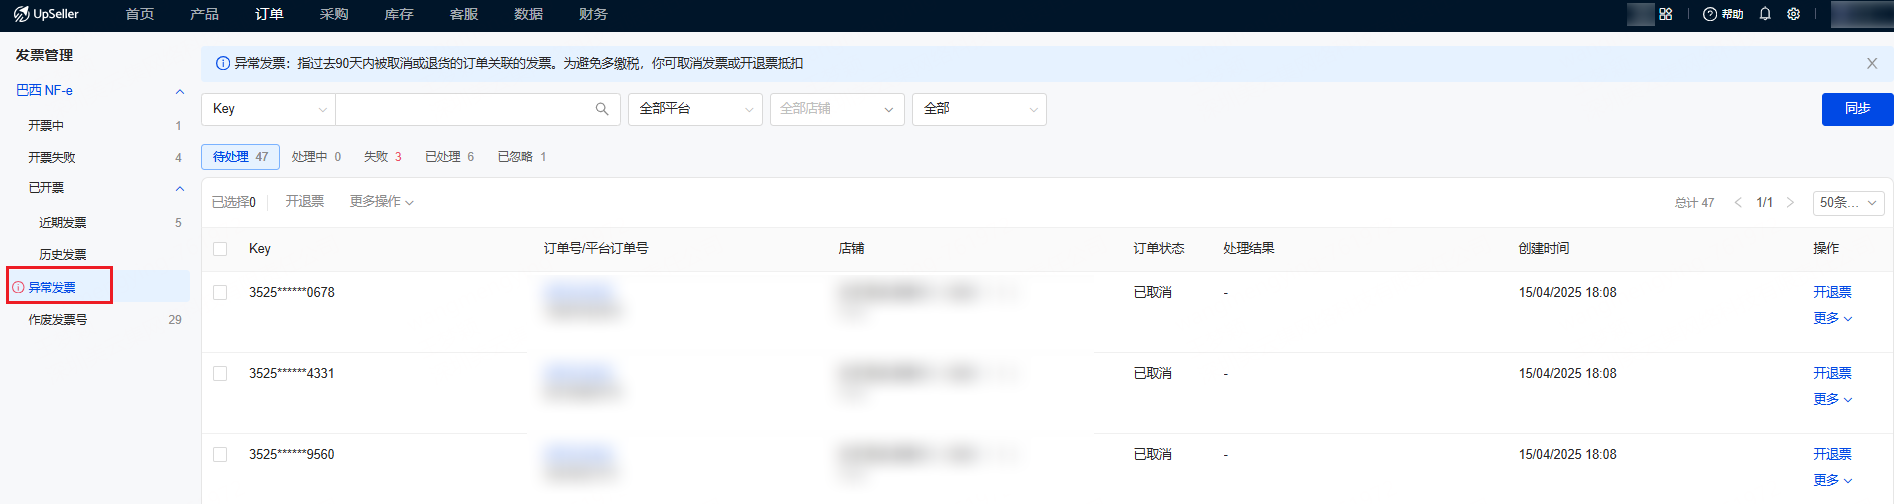Check the row 3525******0678
This screenshot has width=1894, height=504.
(220, 292)
